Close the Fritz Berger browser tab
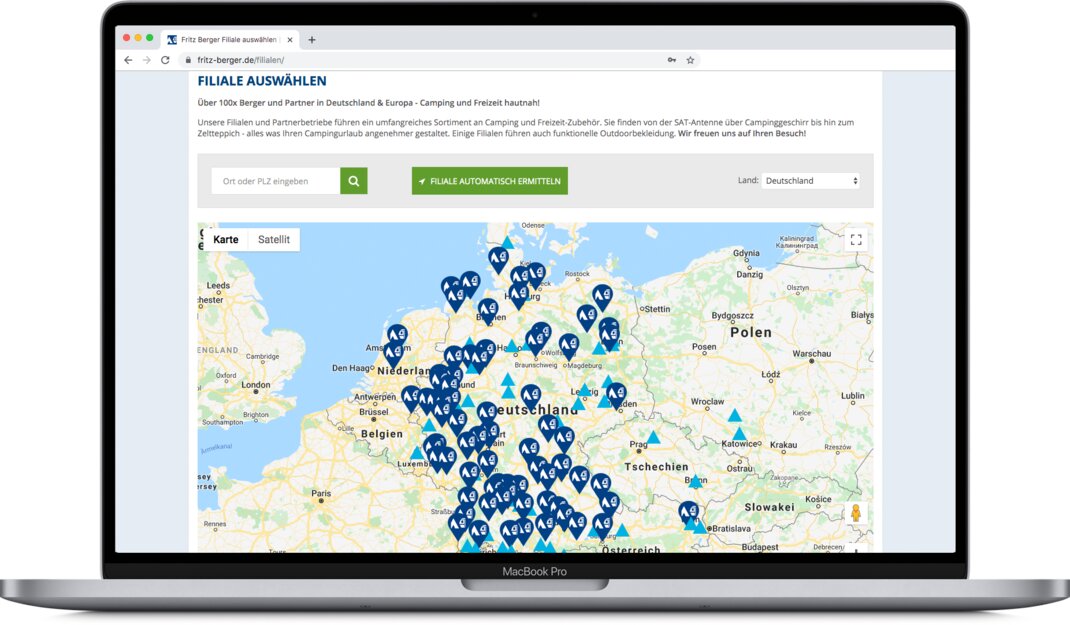1070x625 pixels. 290,40
